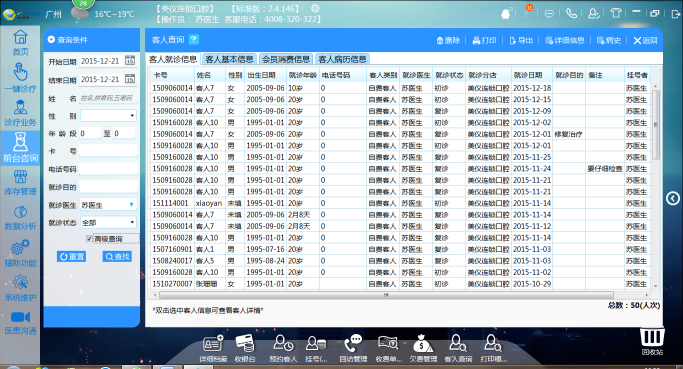The image size is (683, 369).
Task: Click the 重置 reset button
Action: [x=71, y=257]
